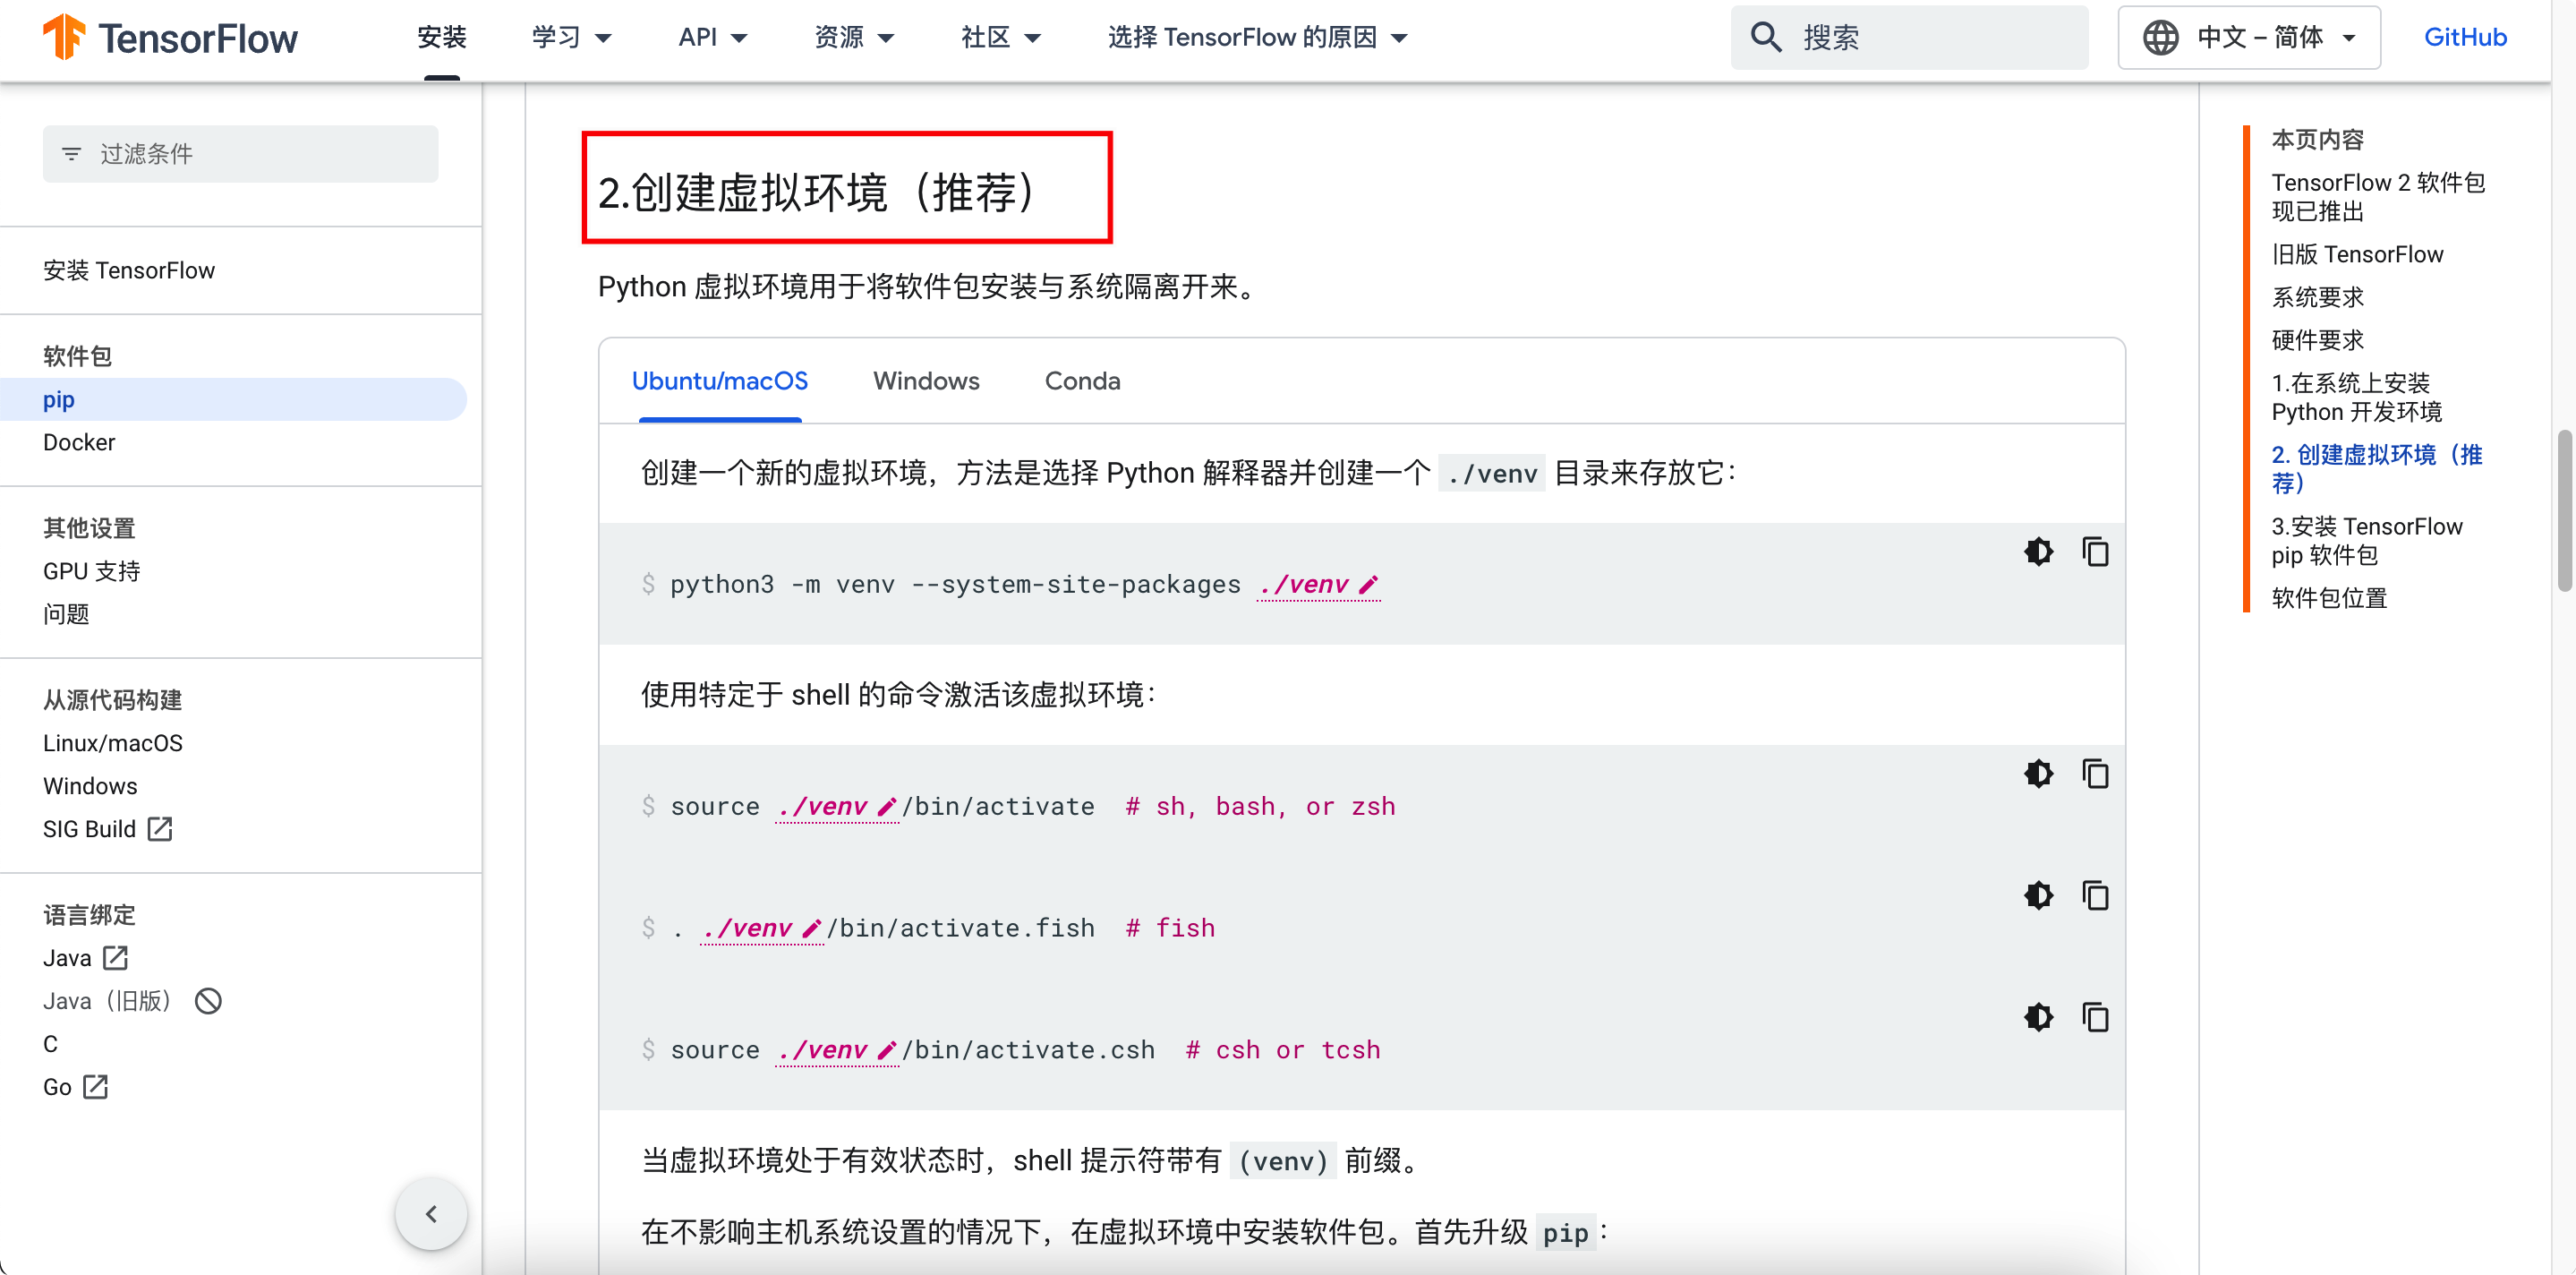Click the 搜索 search field
Viewport: 2576px width, 1275px height.
[1910, 38]
